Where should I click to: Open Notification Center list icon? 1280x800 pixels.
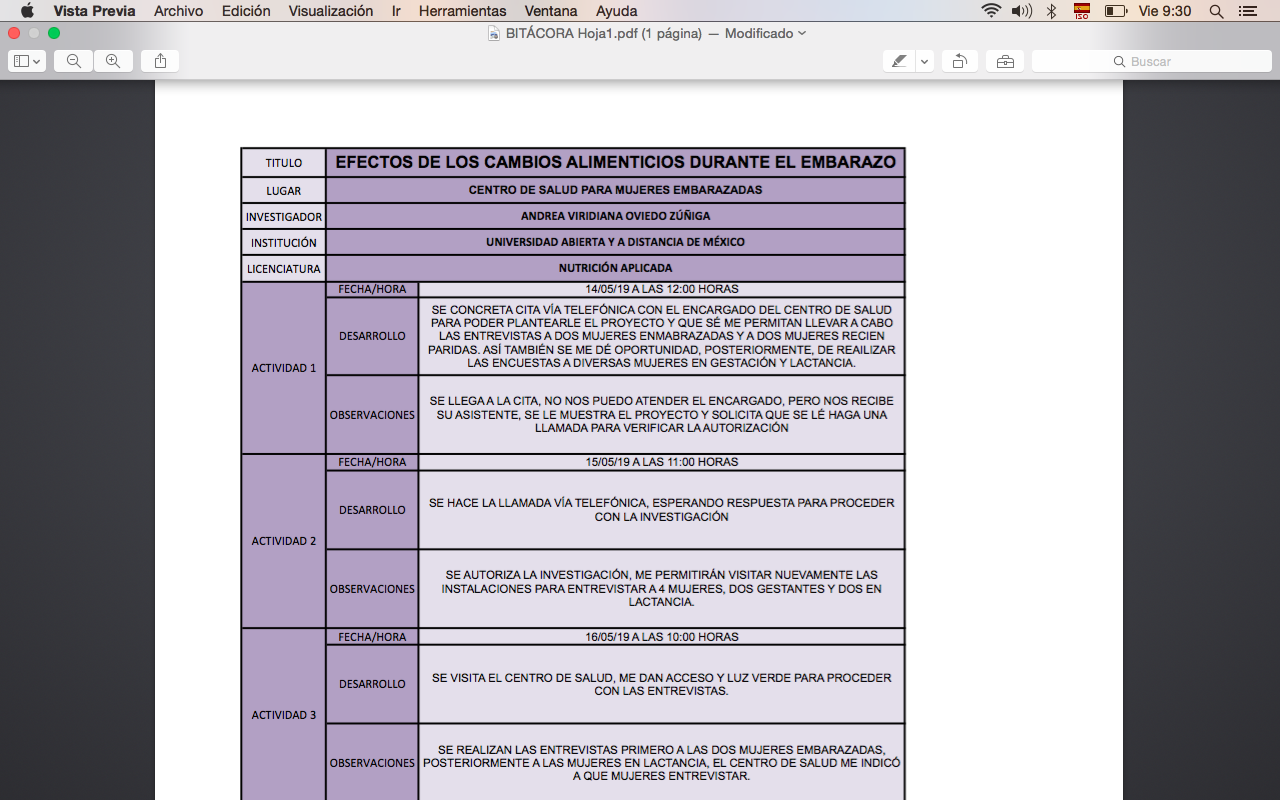1247,11
